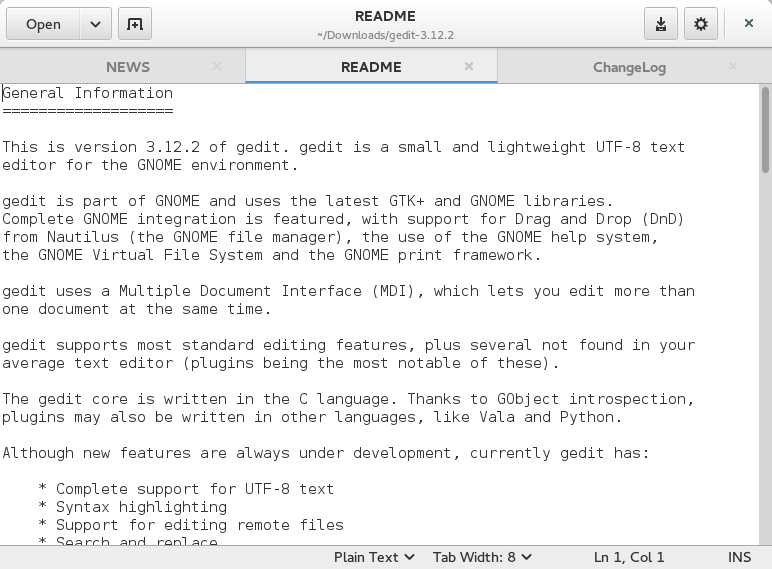Screen dimensions: 772x569
Task: Open the Plain Text language dropdown
Action: click(x=374, y=557)
